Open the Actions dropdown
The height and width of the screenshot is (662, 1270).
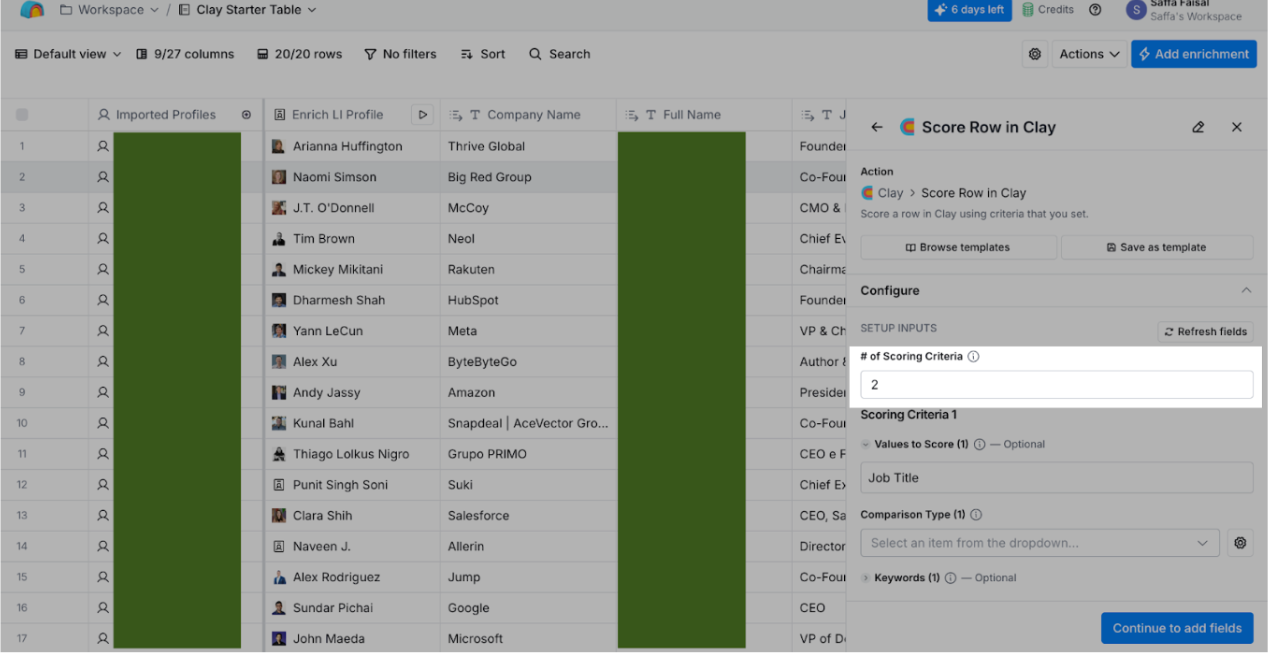(x=1089, y=54)
